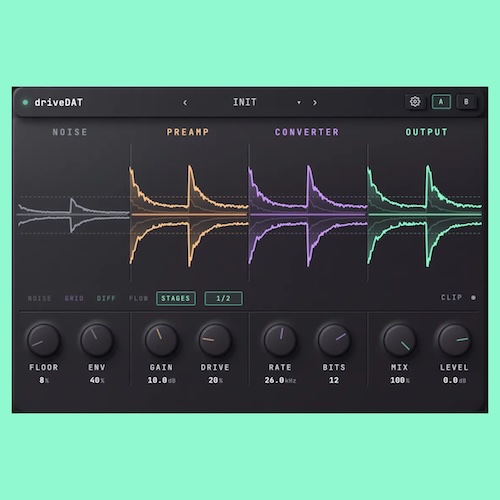The image size is (500, 500).
Task: Switch to preset slot B
Action: pos(466,102)
